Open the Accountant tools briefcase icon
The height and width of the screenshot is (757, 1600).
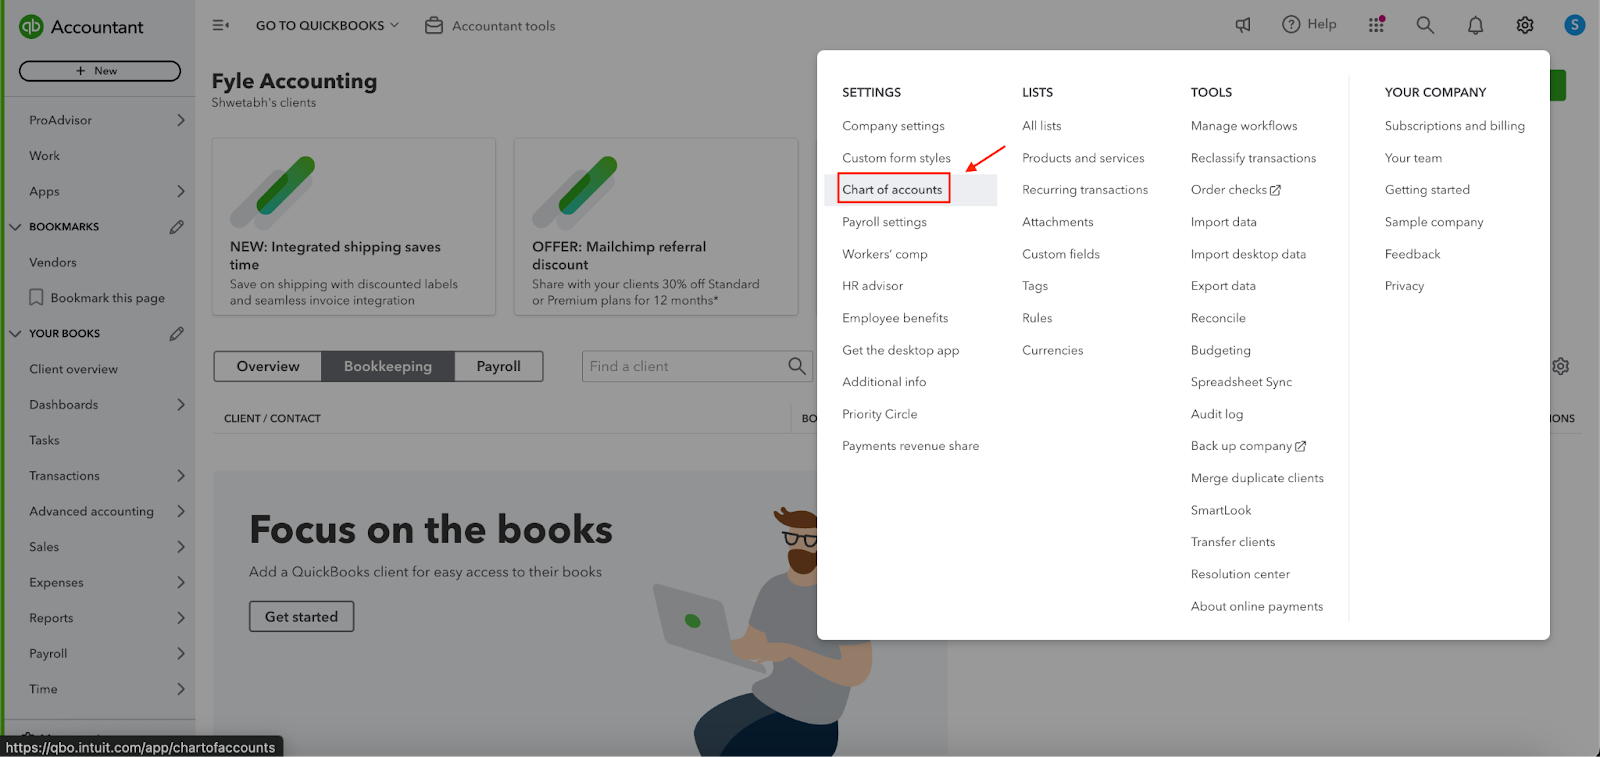(434, 25)
